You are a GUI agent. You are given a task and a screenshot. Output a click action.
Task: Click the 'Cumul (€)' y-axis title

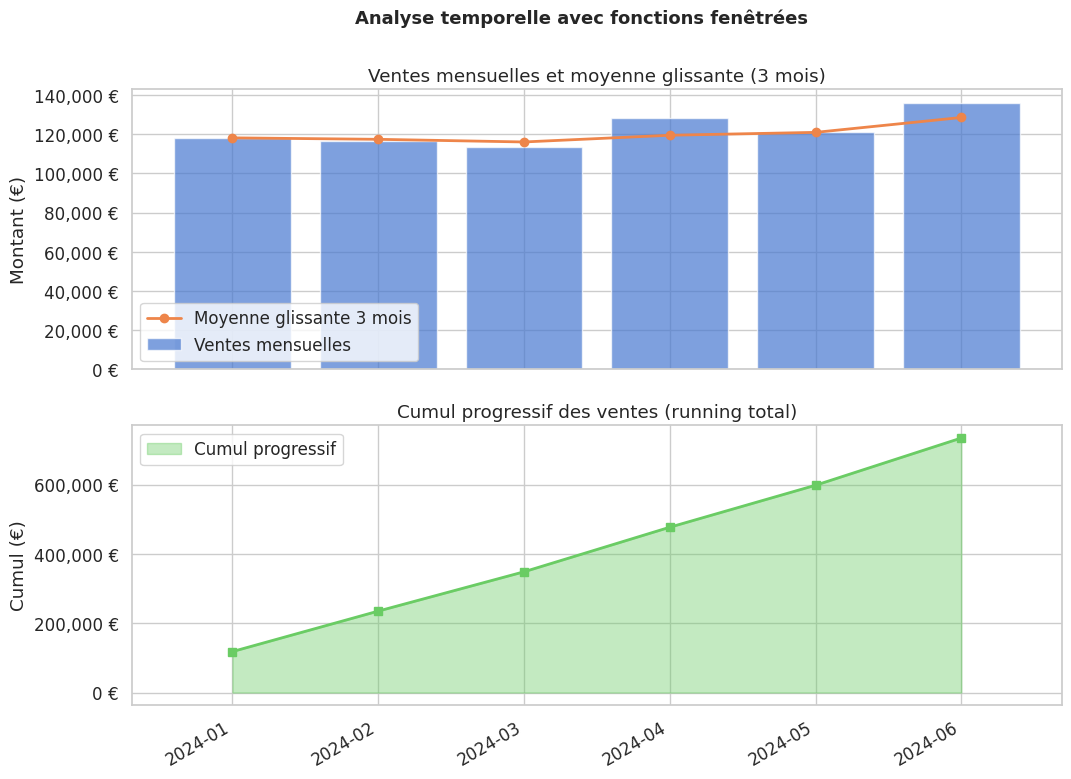point(17,565)
